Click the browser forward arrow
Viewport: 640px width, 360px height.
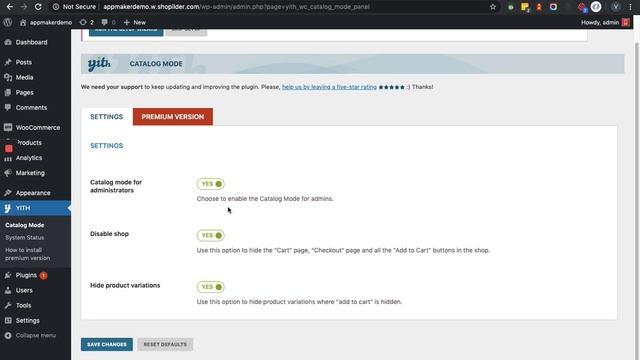24,7
